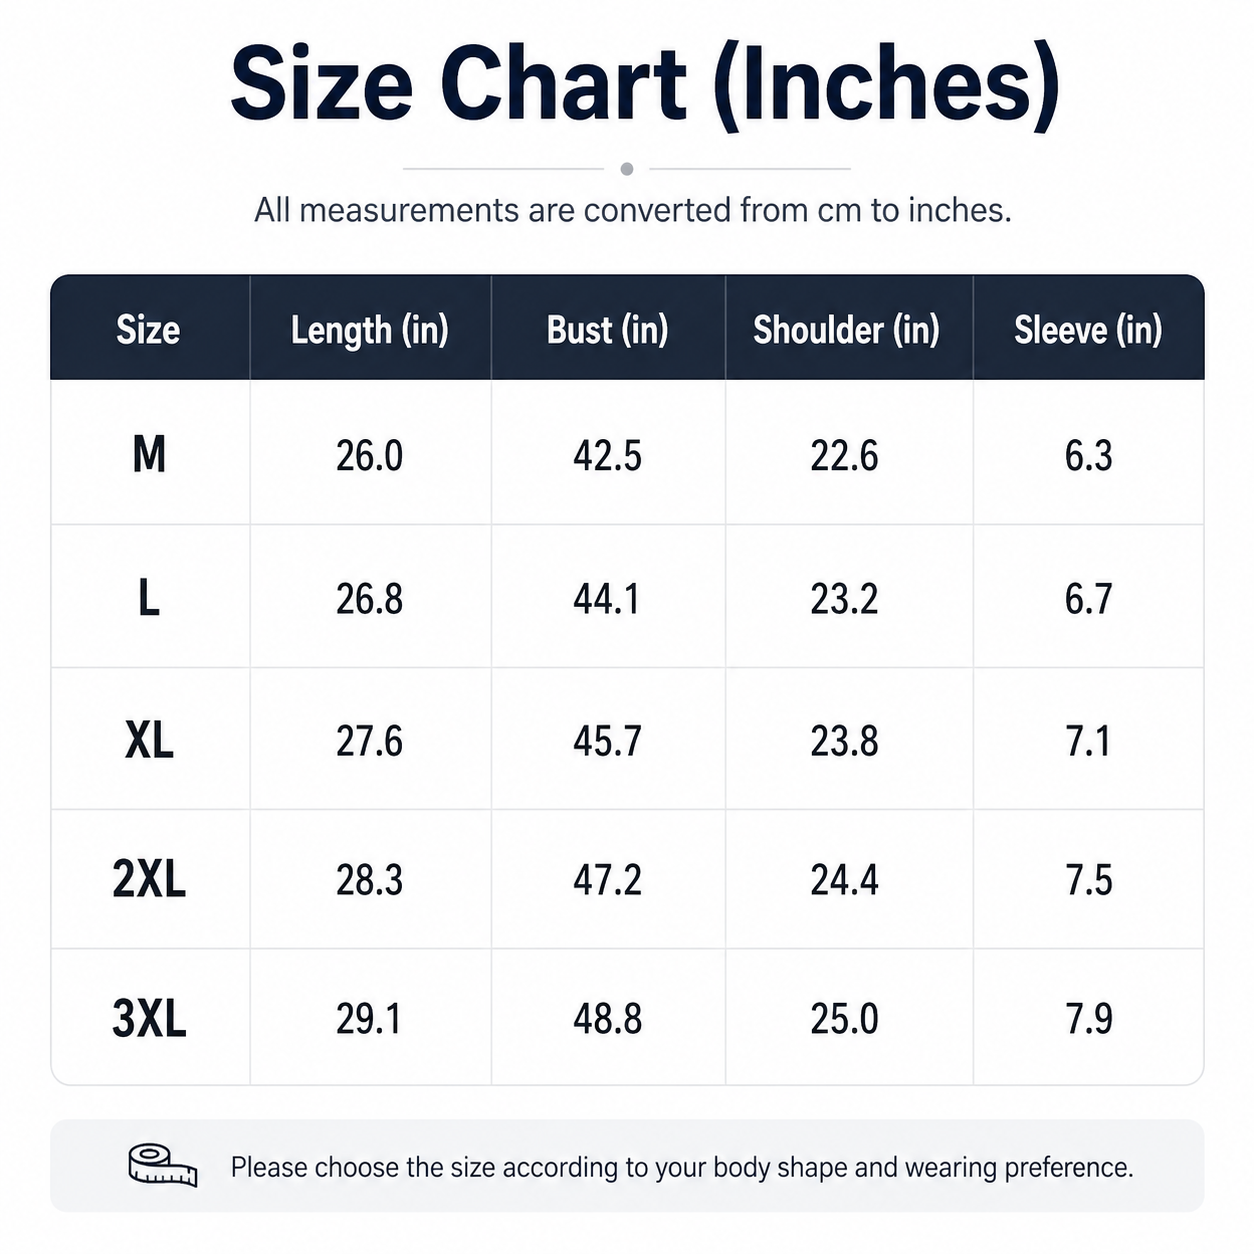
Task: Click the XL size row label
Action: [x=149, y=741]
